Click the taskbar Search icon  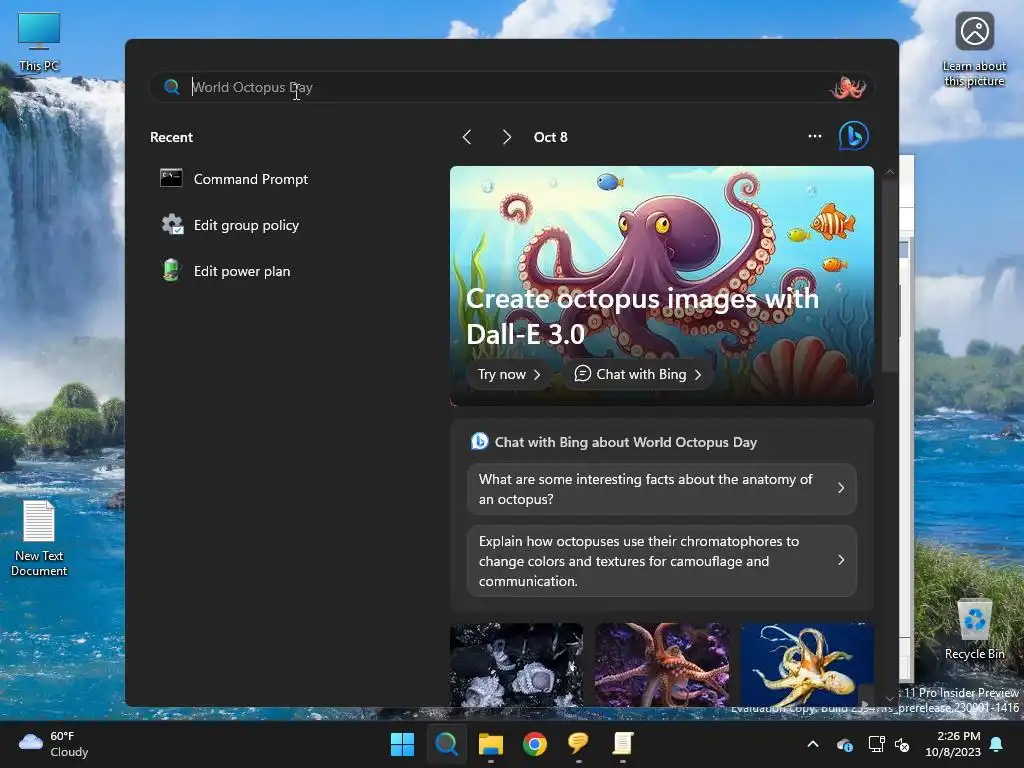coord(447,744)
